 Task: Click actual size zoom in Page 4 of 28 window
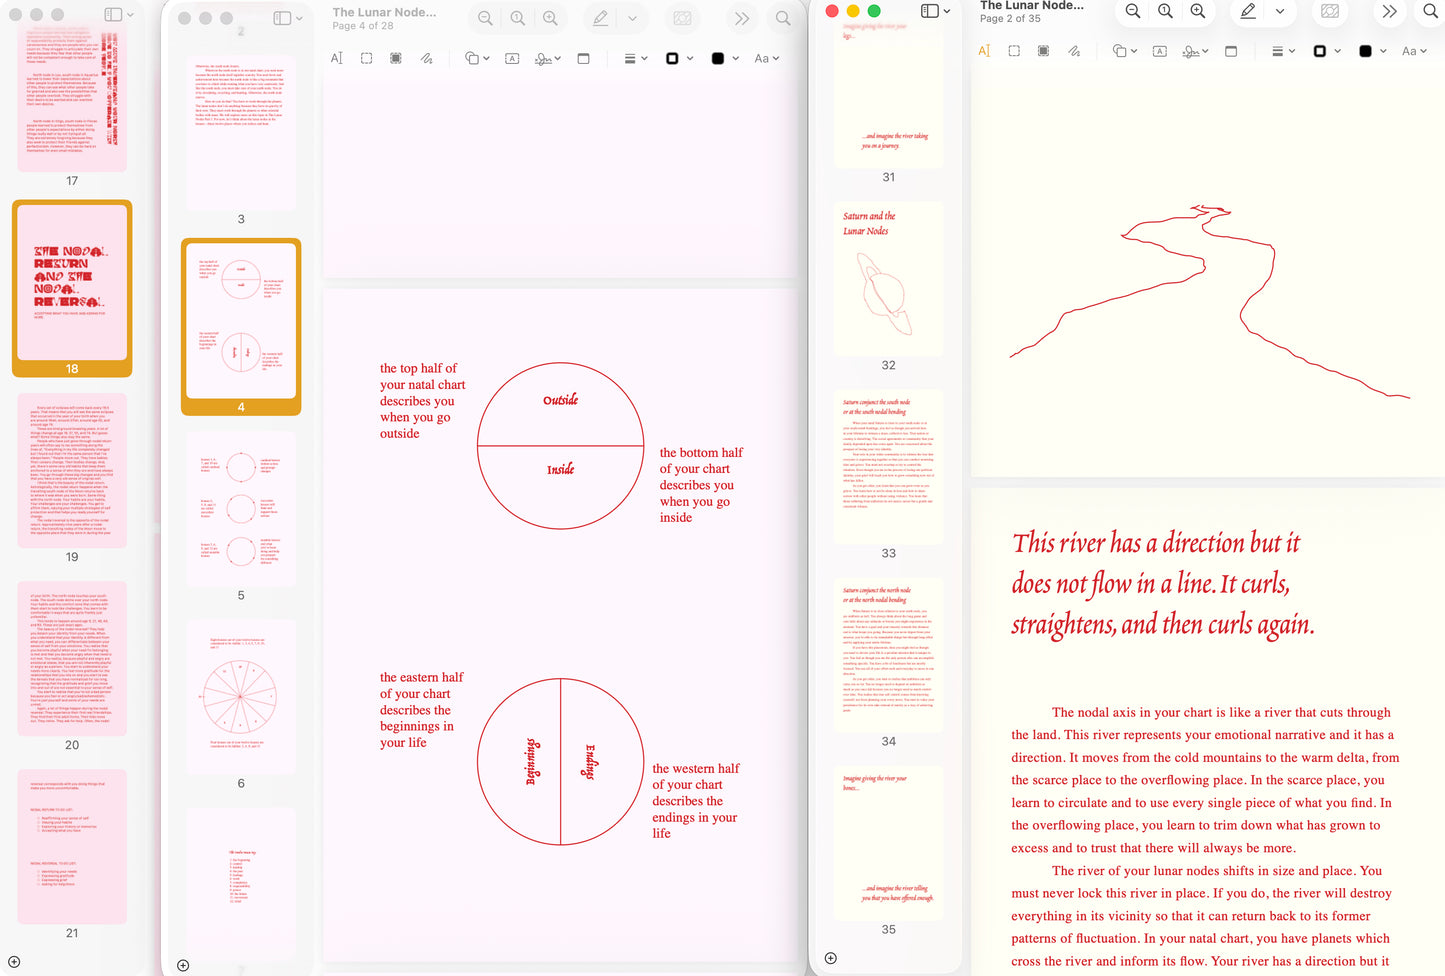coord(518,18)
